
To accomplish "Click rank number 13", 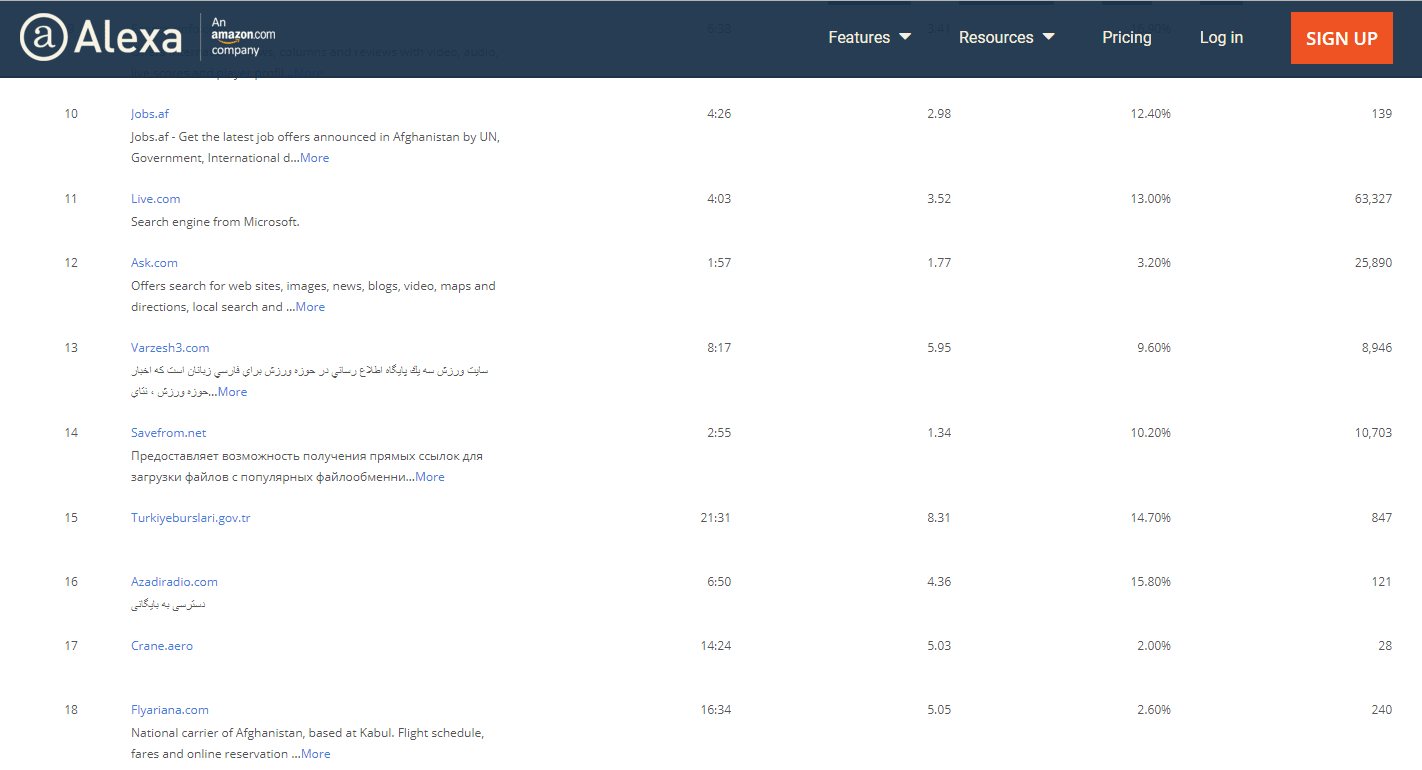I will pyautogui.click(x=71, y=348).
